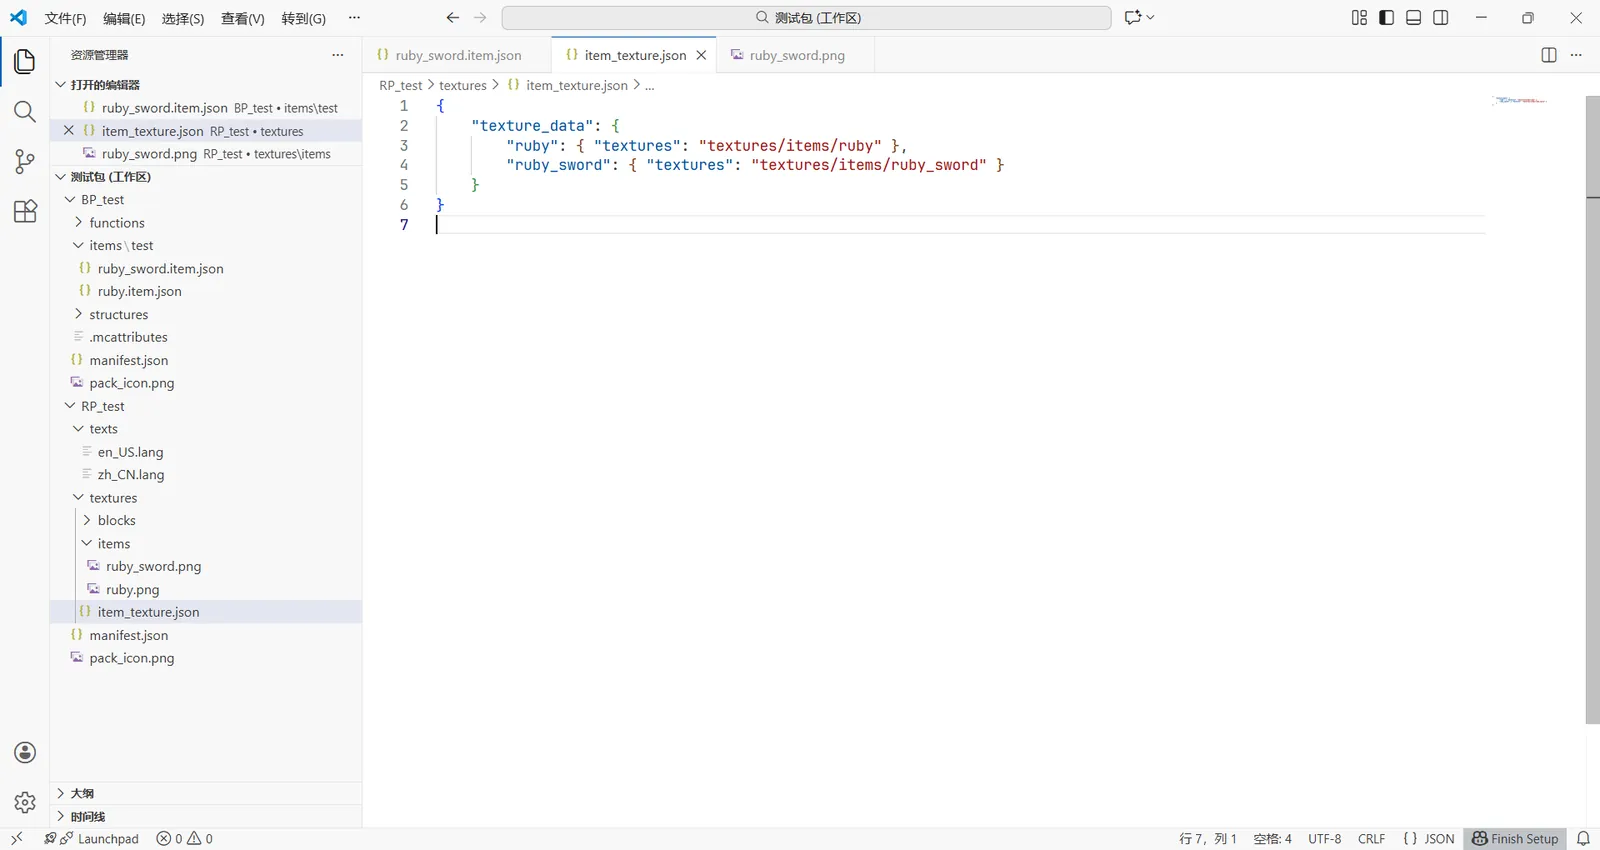Viewport: 1600px width, 850px height.
Task: Click the Customize Layout icon
Action: (1359, 18)
